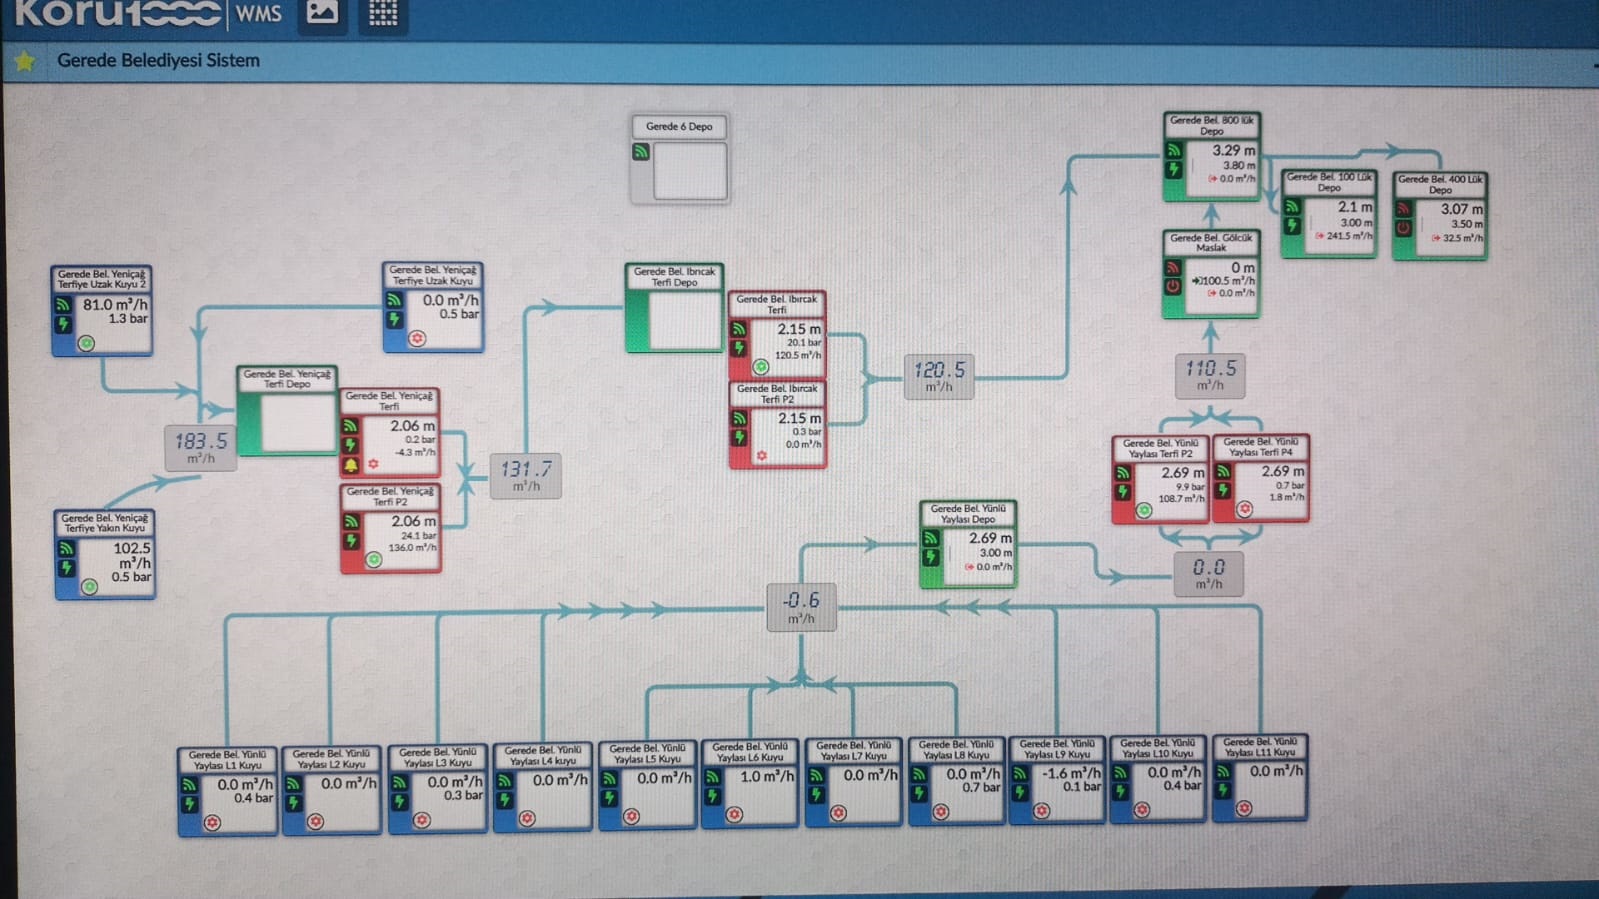Click the Gerede 6 Depo empty tank display
The height and width of the screenshot is (899, 1599).
click(x=690, y=171)
